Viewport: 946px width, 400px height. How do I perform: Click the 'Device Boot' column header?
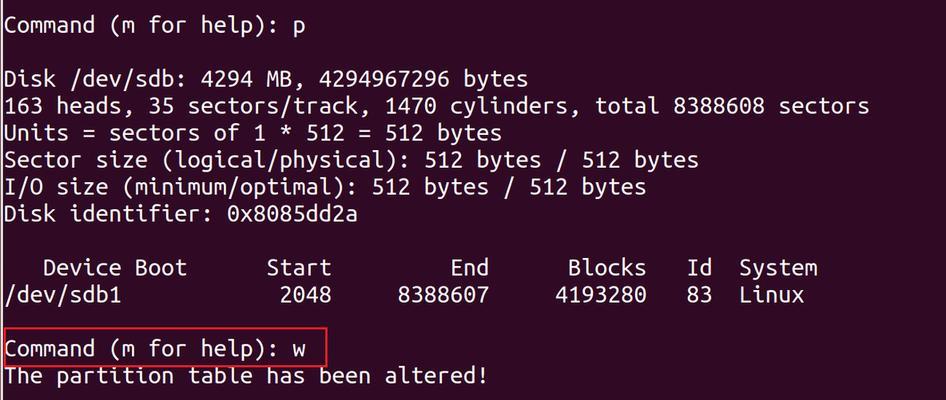point(115,267)
